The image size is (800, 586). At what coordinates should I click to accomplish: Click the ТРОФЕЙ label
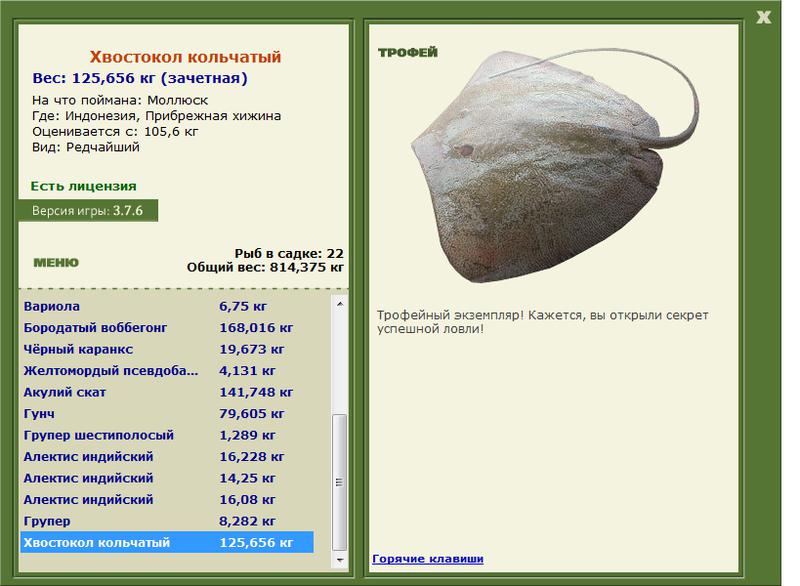408,53
